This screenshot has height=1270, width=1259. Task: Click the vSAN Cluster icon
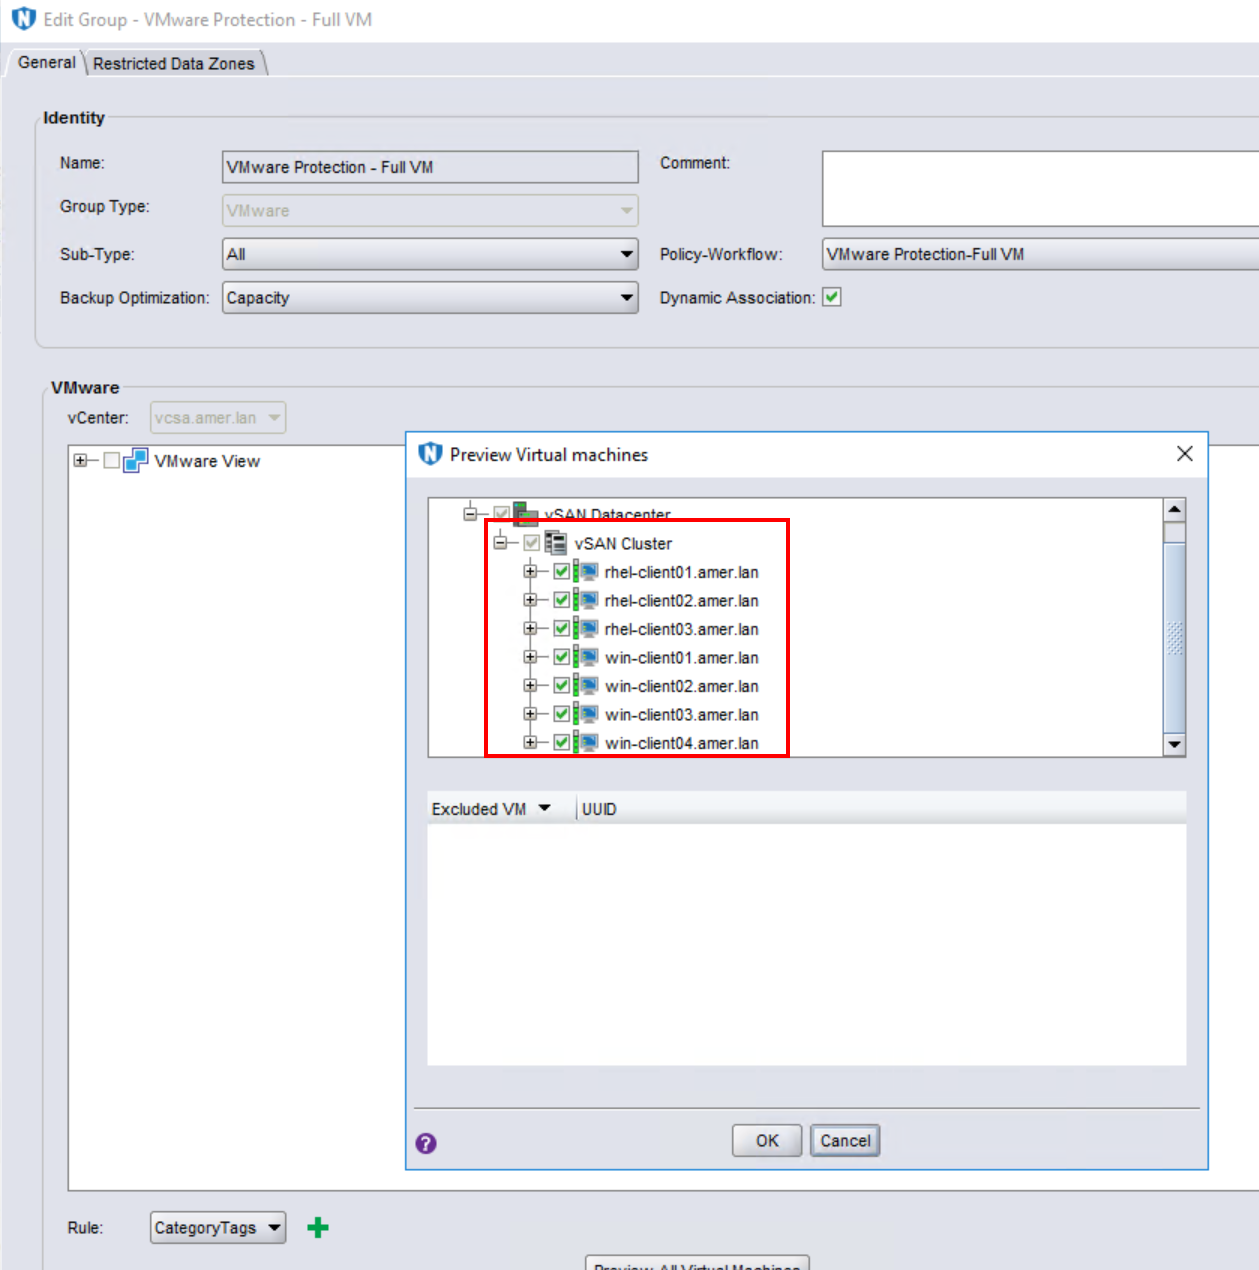pos(555,543)
